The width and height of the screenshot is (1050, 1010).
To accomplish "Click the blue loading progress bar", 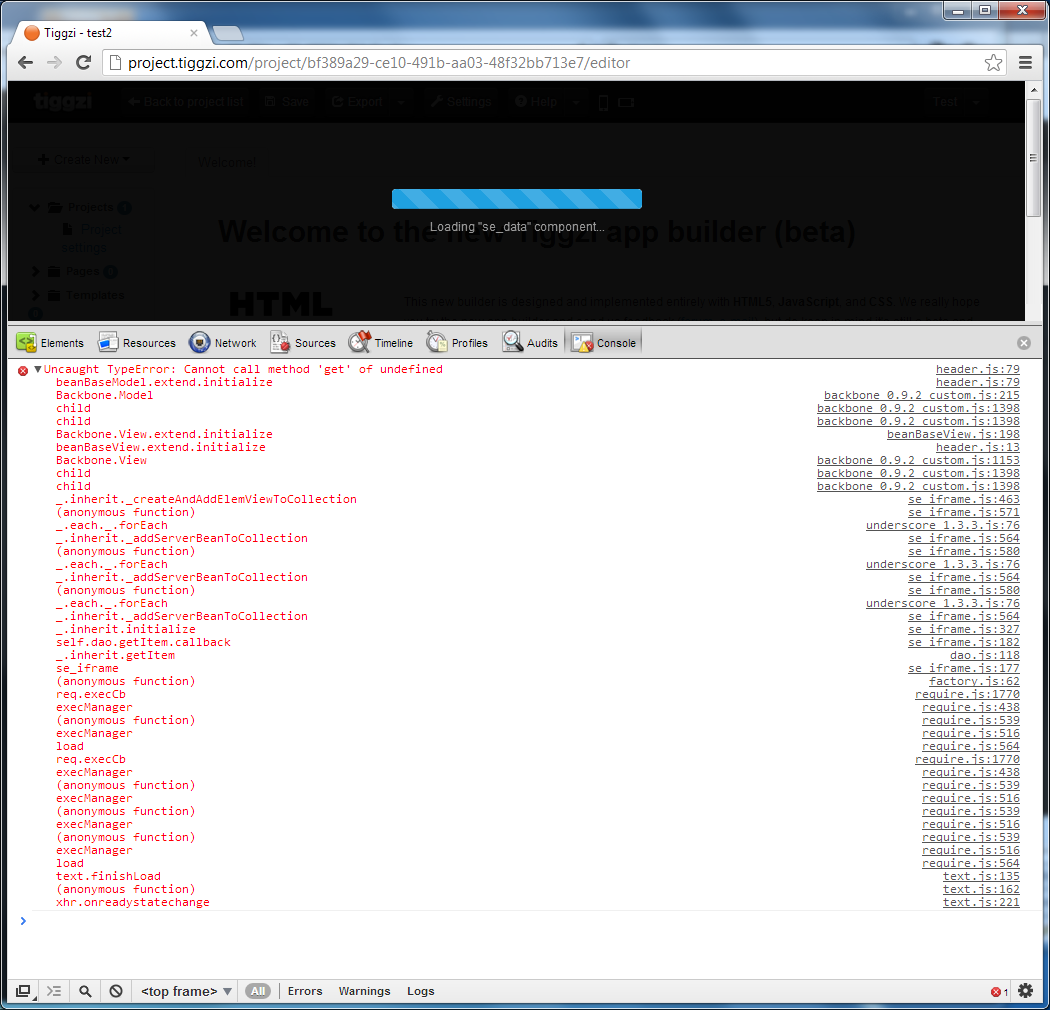I will [x=516, y=199].
